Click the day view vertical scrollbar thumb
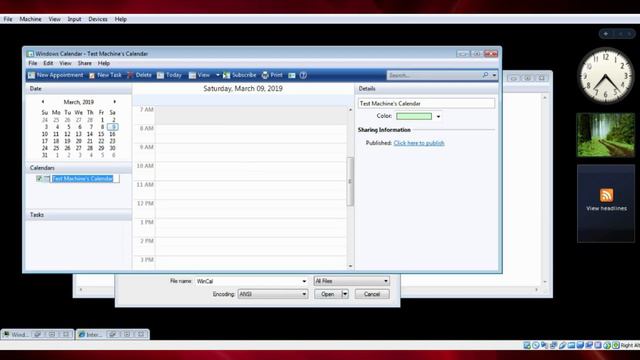 (x=350, y=181)
